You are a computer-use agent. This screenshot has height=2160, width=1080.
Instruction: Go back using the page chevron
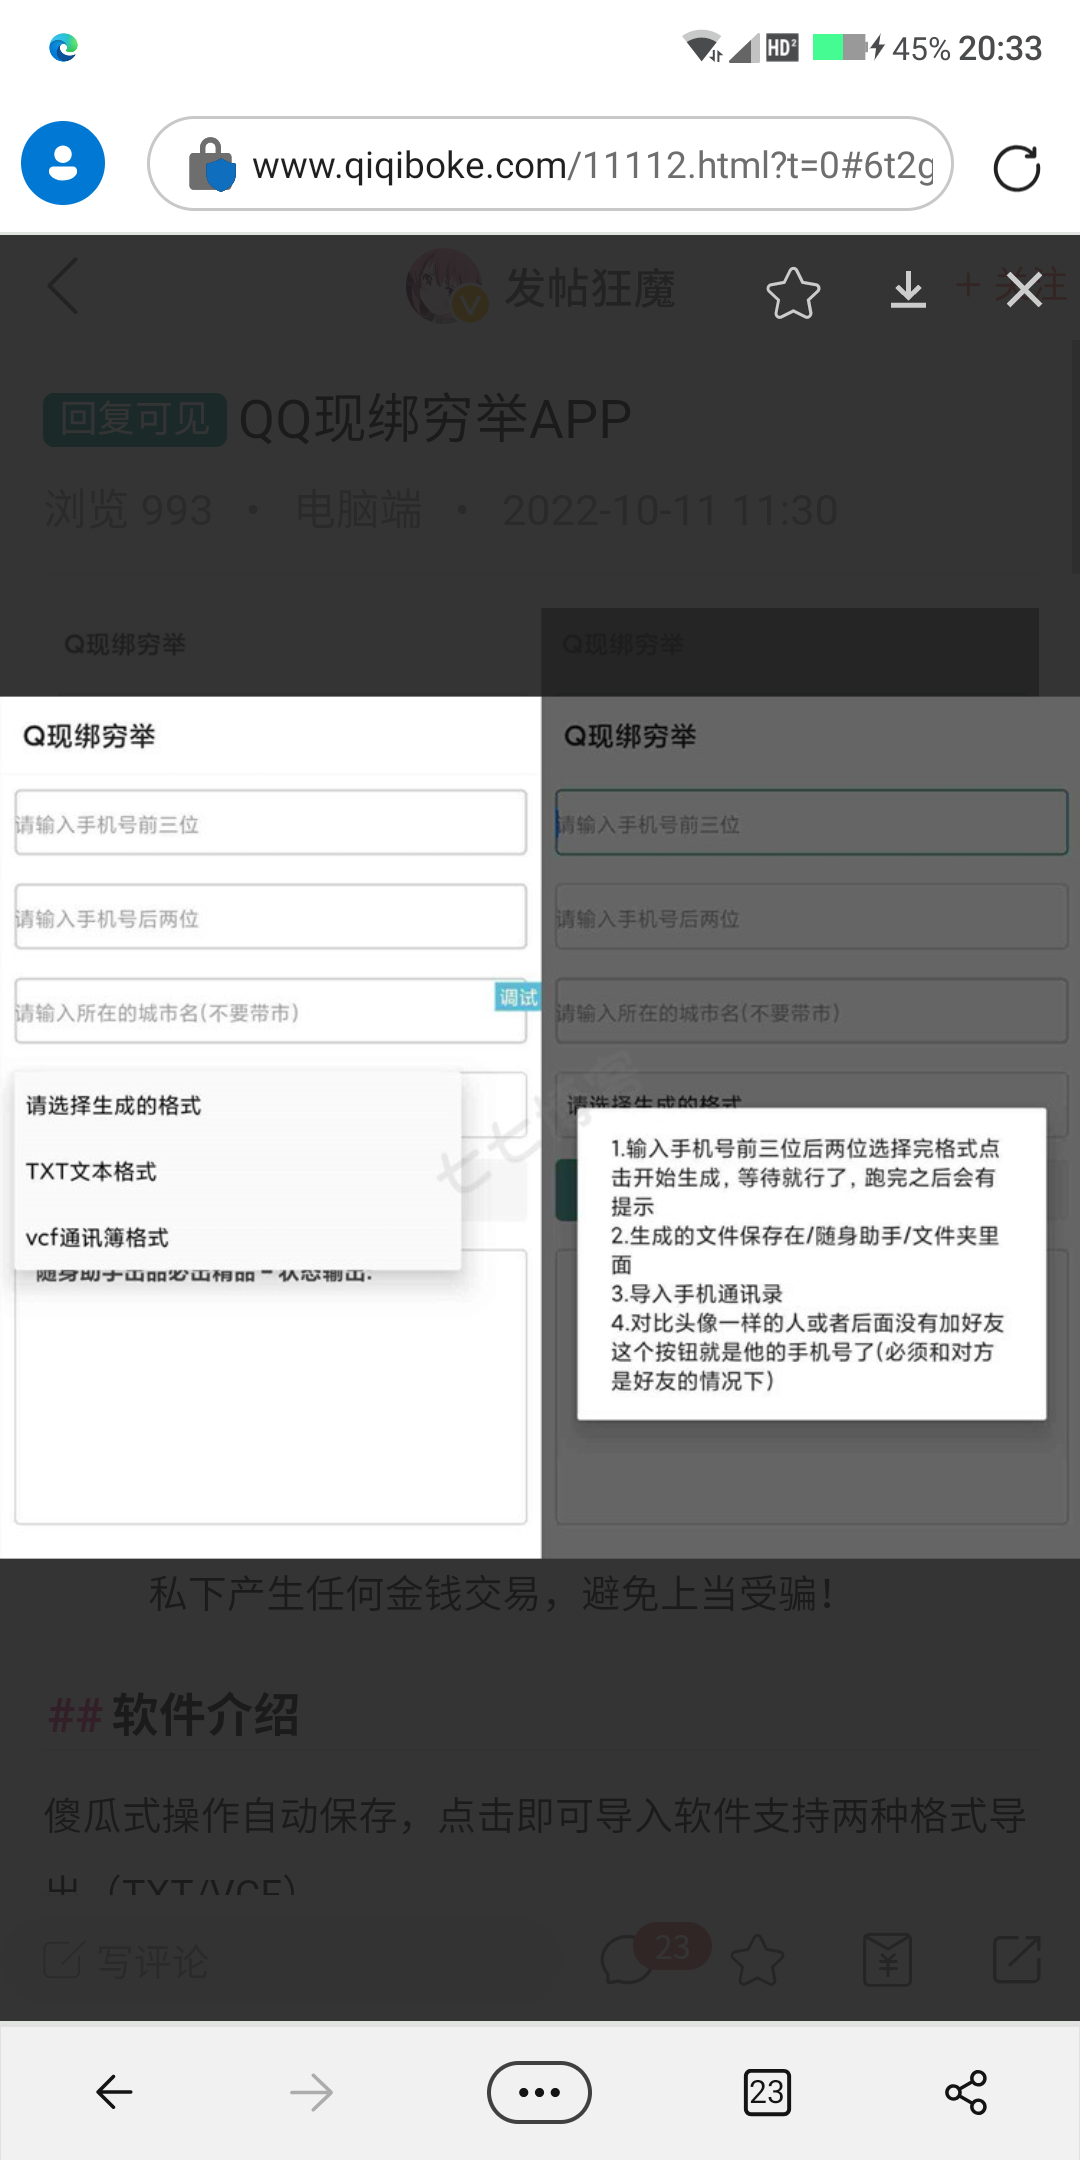pos(63,285)
